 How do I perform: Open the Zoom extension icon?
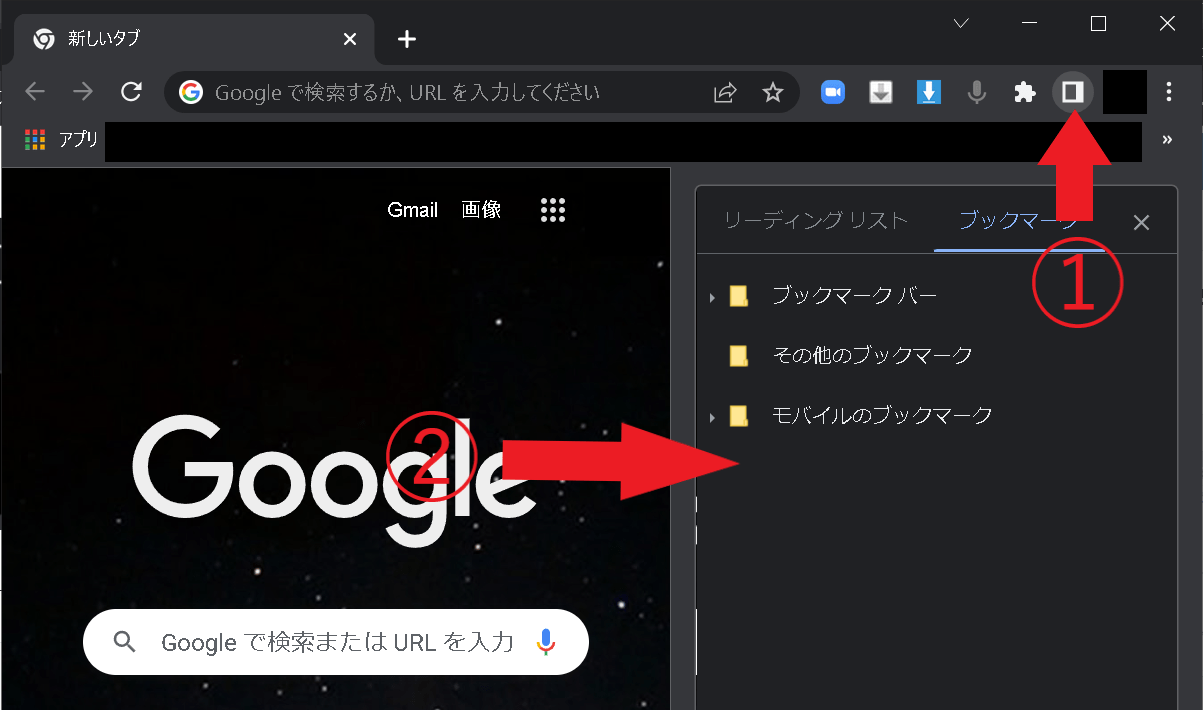[833, 93]
